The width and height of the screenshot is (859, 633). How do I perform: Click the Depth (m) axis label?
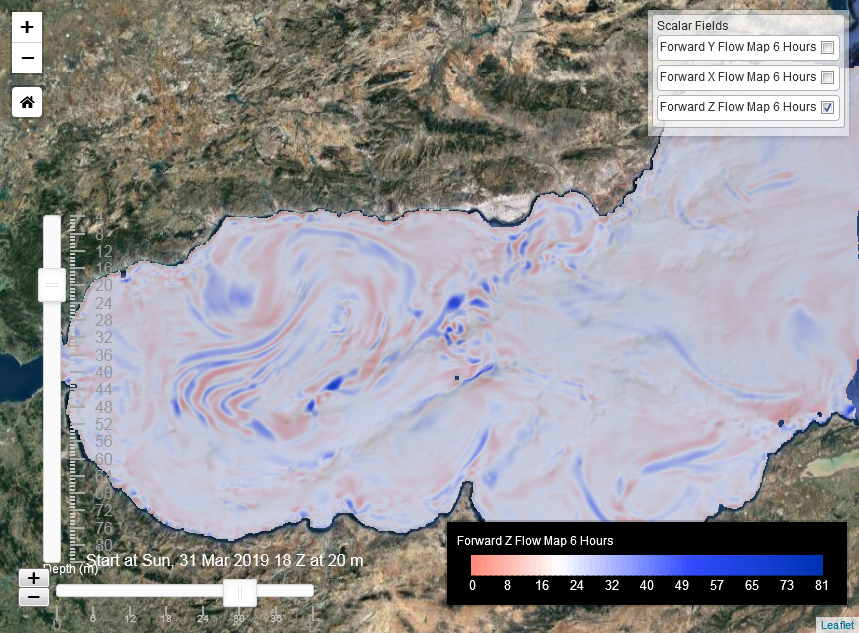point(71,569)
